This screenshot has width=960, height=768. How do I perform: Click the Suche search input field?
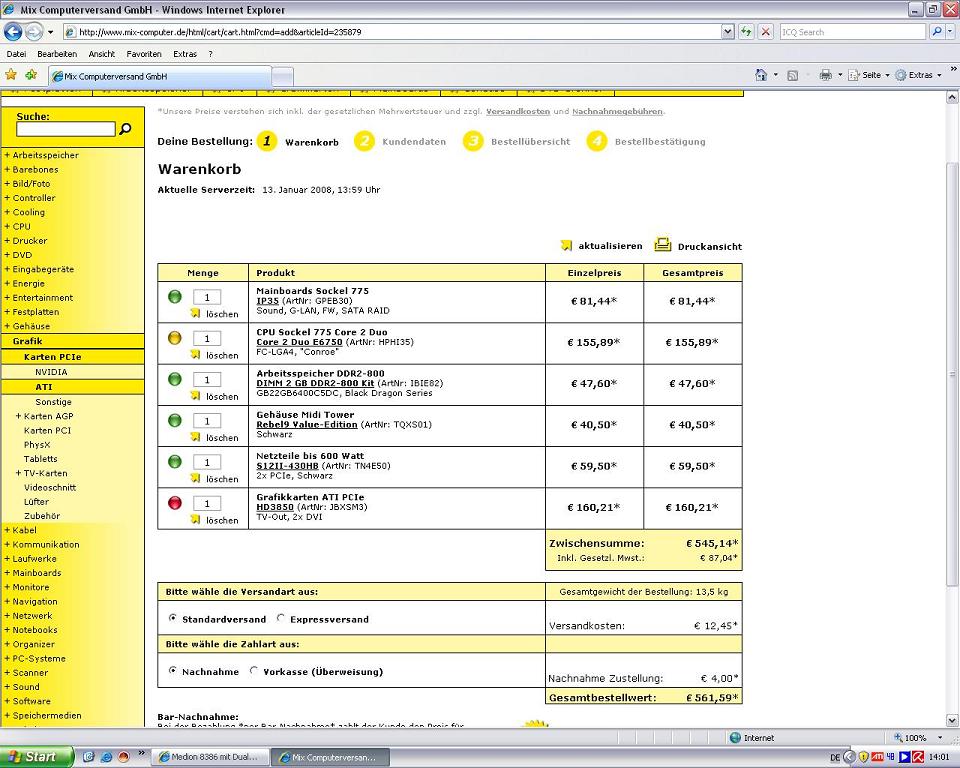(x=66, y=129)
